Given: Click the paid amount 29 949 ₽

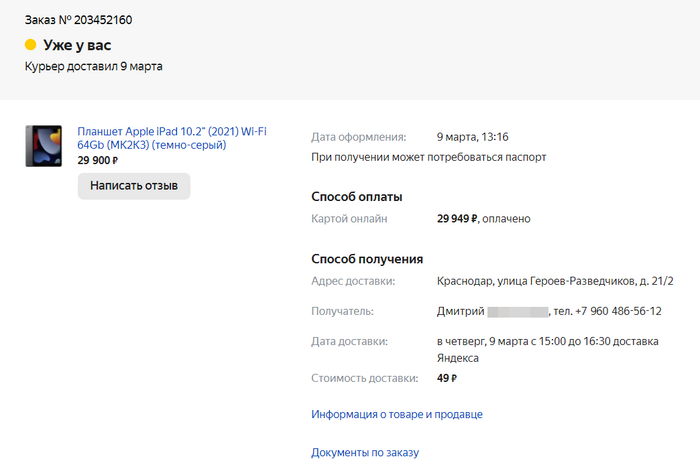Looking at the screenshot, I should click(x=458, y=218).
